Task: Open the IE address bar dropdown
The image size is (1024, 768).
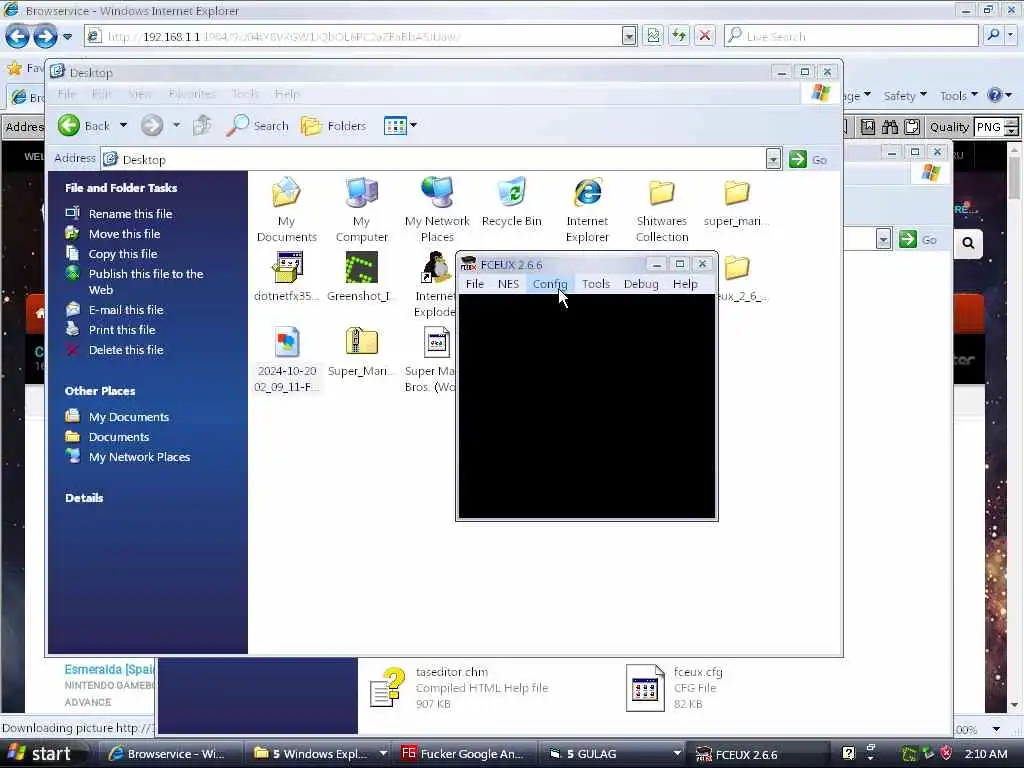Action: coord(629,36)
